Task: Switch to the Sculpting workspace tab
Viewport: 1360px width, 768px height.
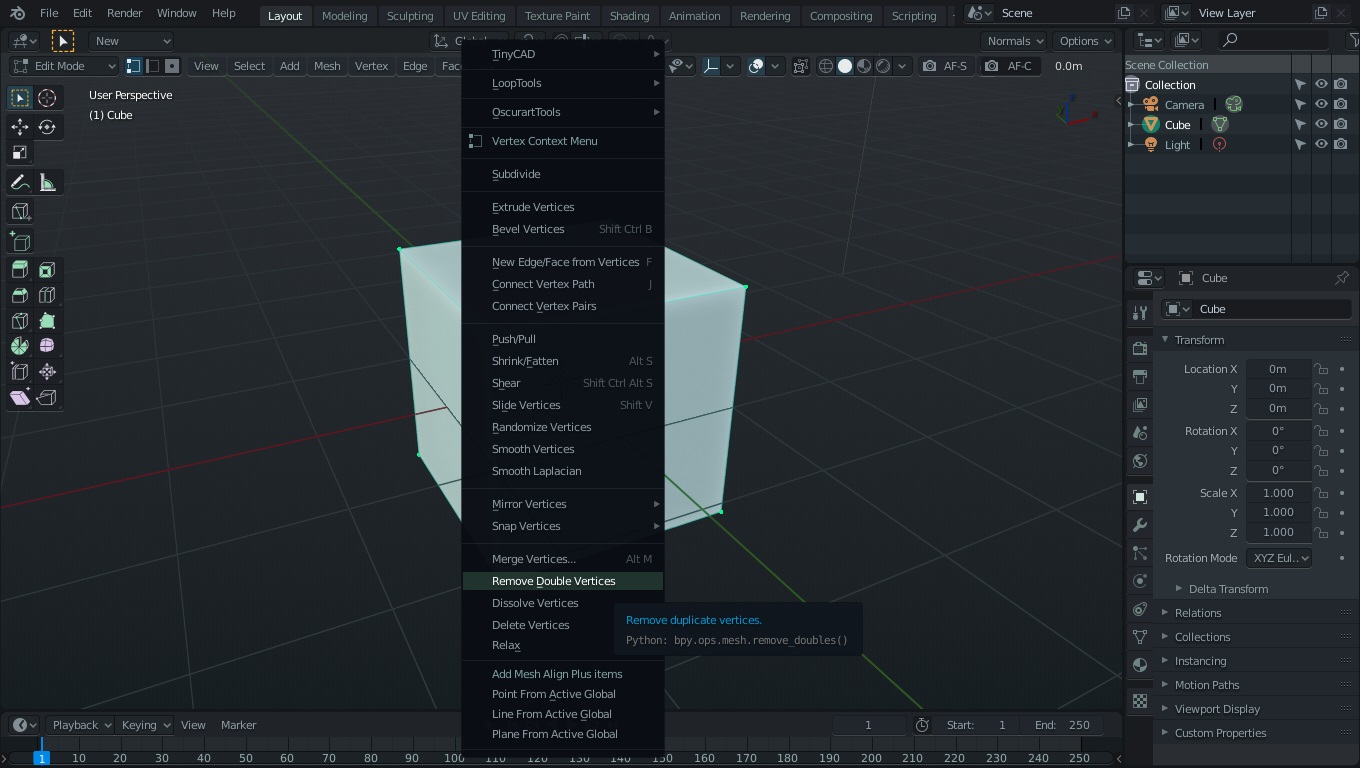Action: click(410, 15)
